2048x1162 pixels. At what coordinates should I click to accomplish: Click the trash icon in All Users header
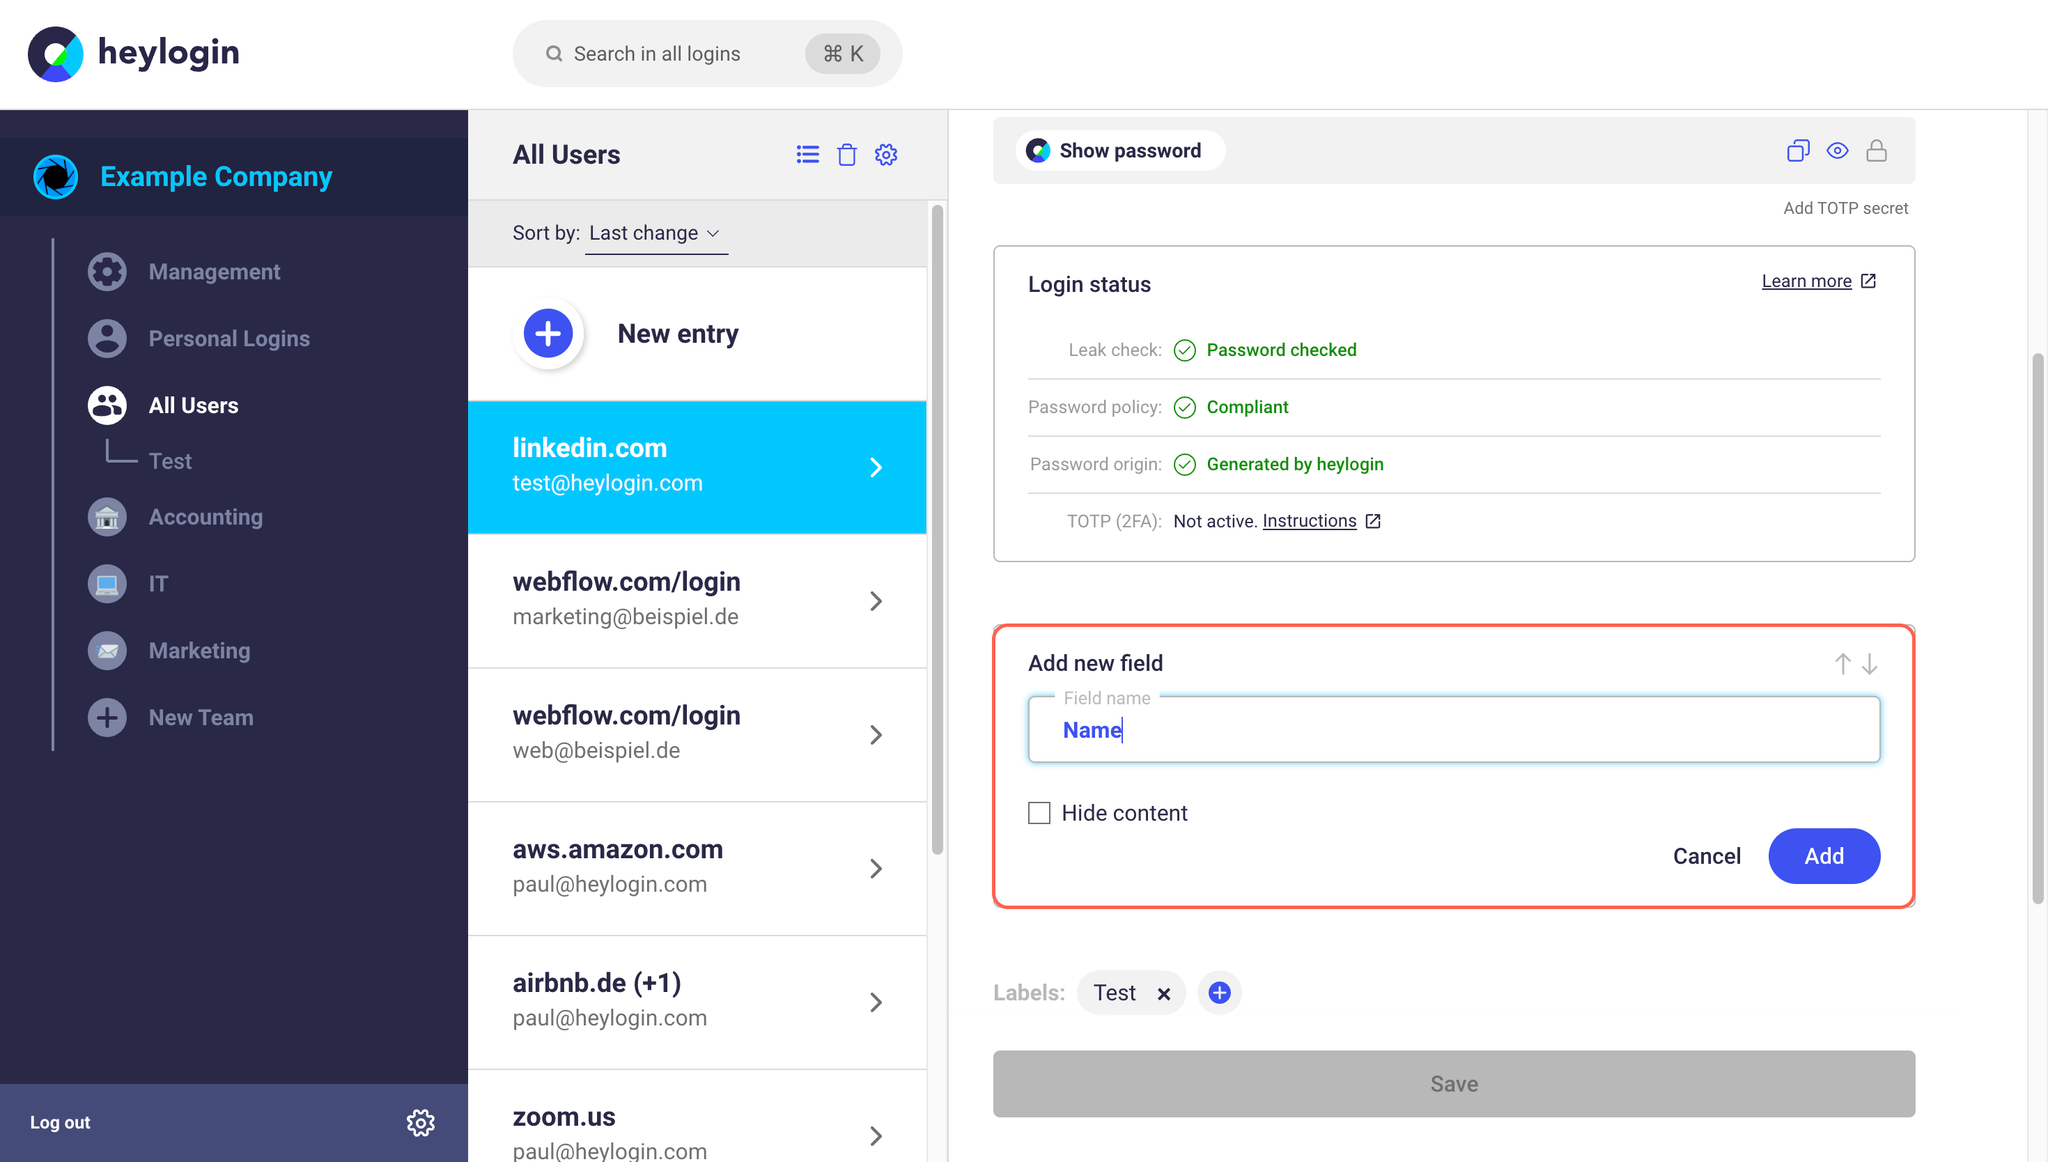tap(847, 155)
